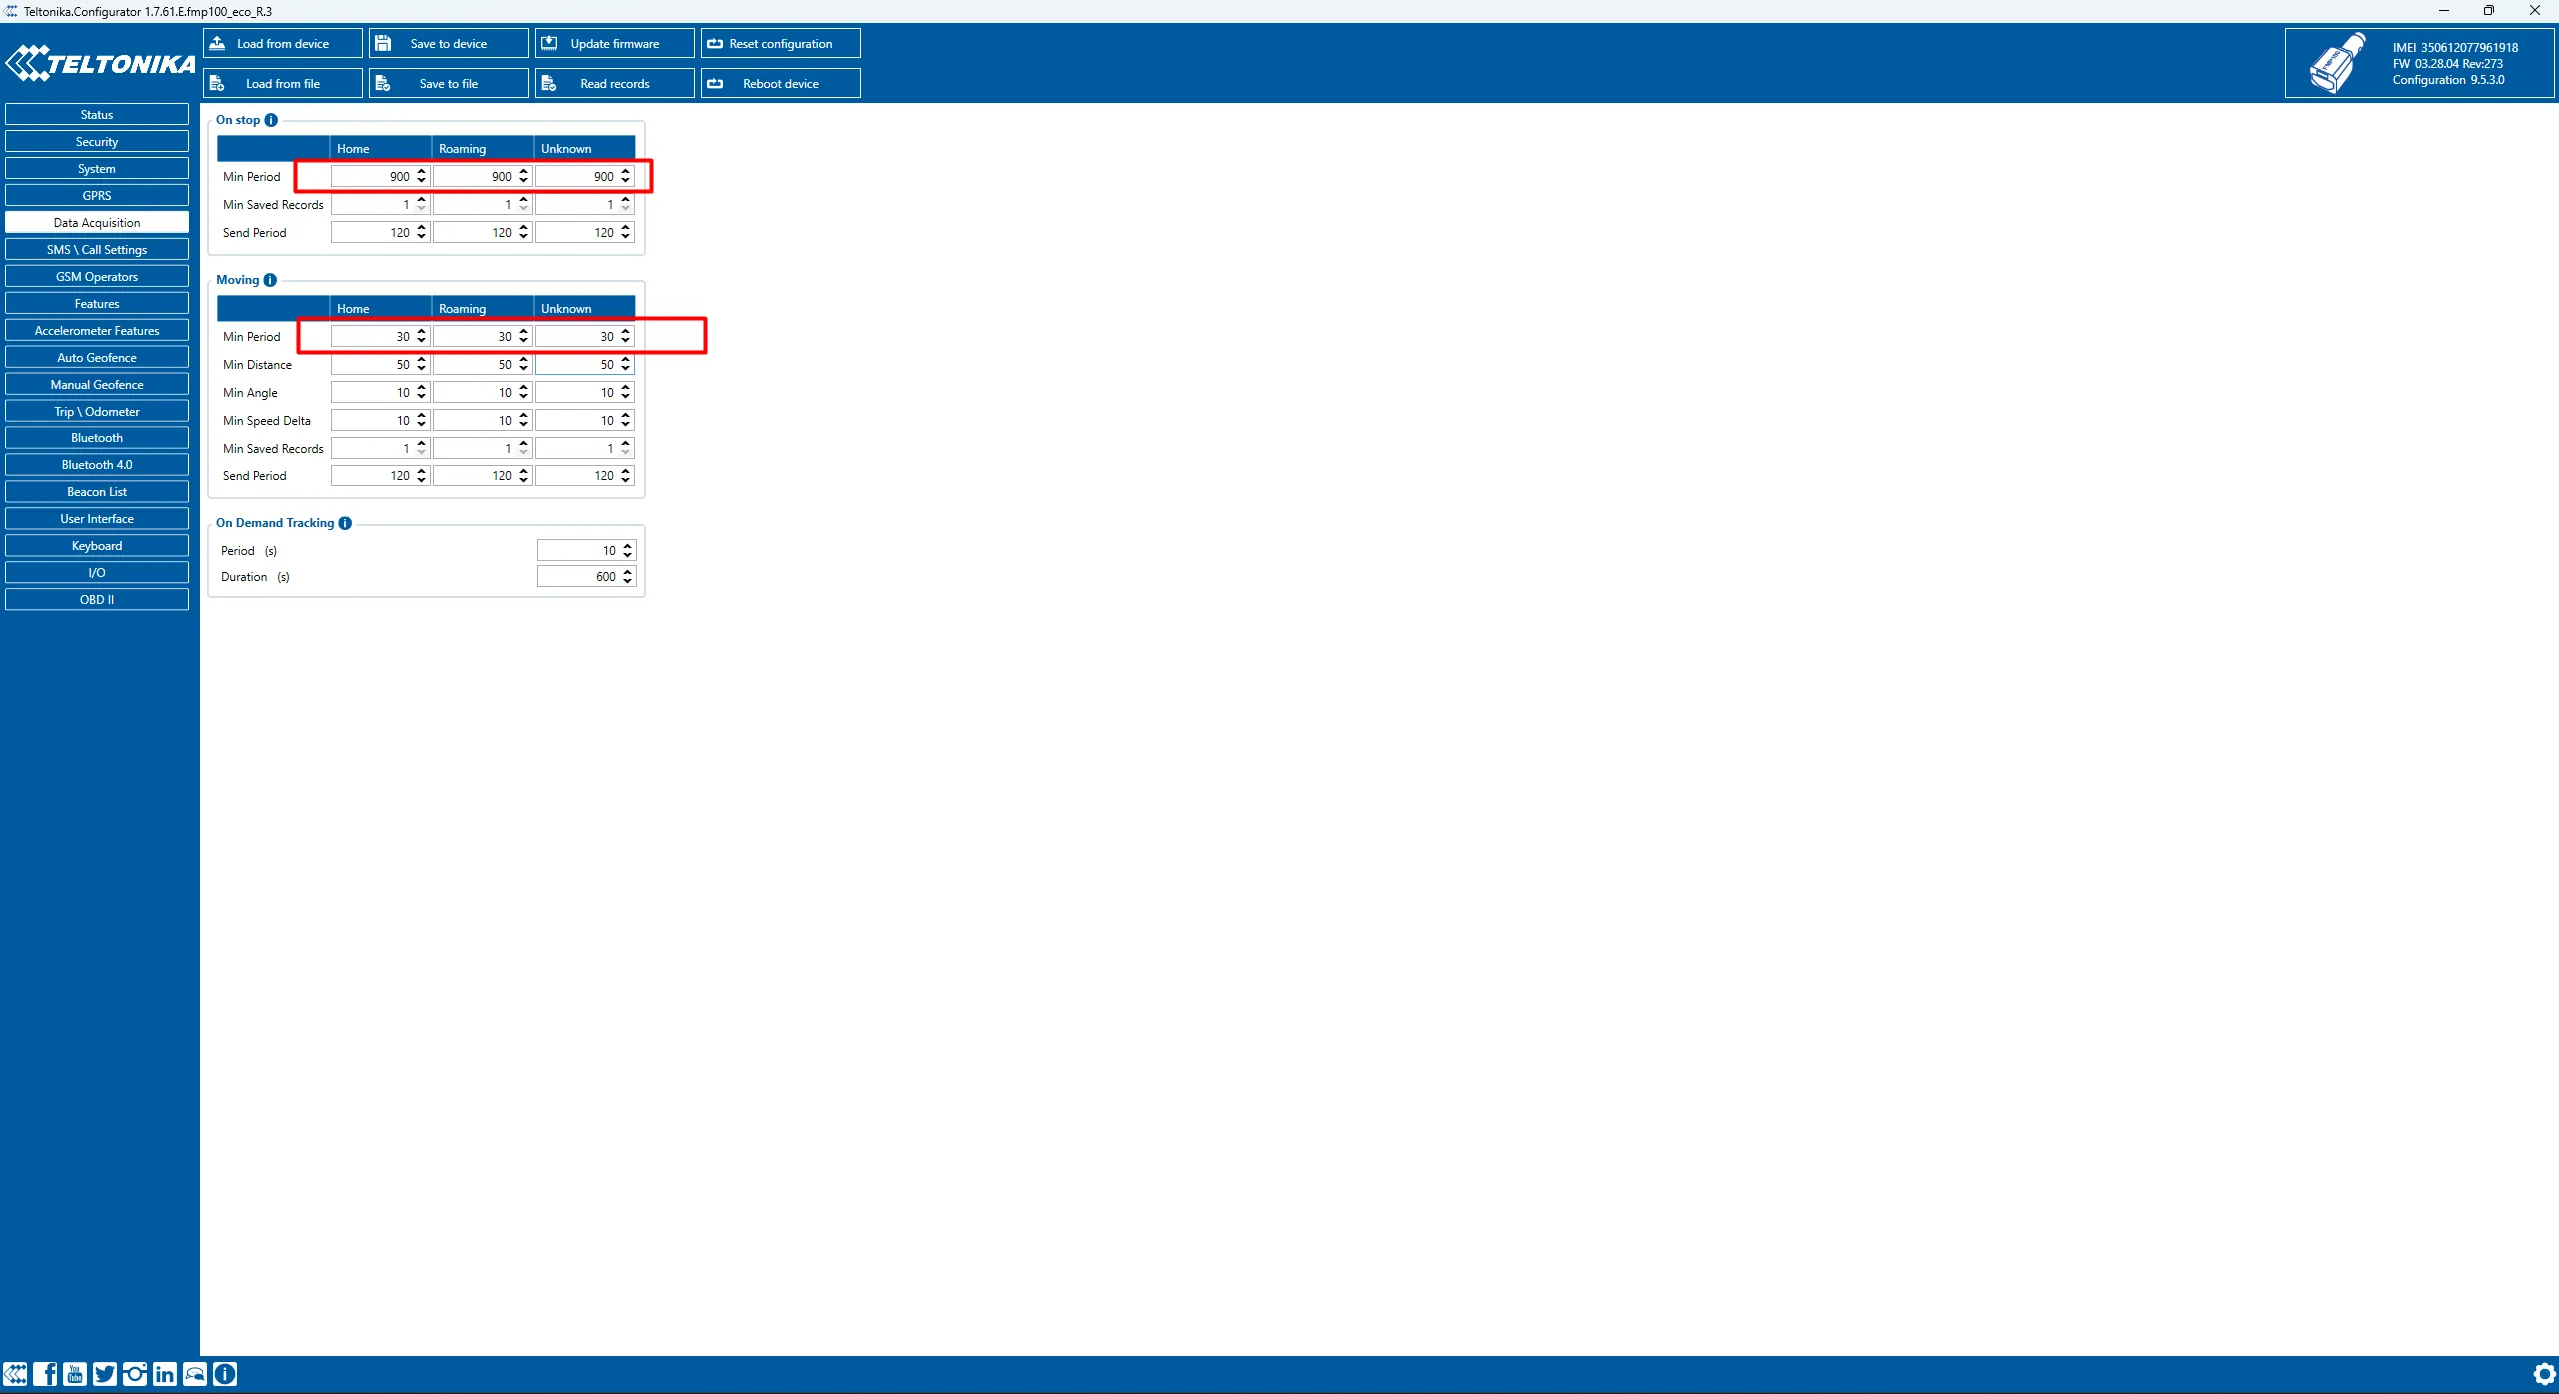Click the On Demand Tracking info tooltip icon
Screen dimensions: 2559x1394
point(345,522)
